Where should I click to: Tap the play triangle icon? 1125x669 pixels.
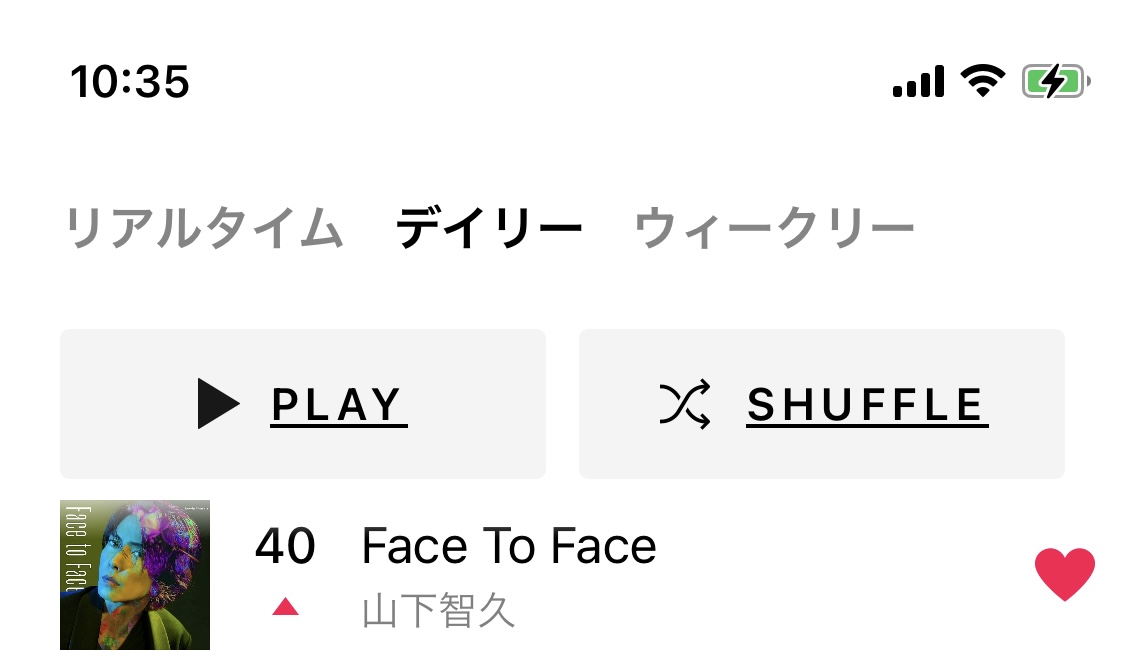pyautogui.click(x=218, y=403)
